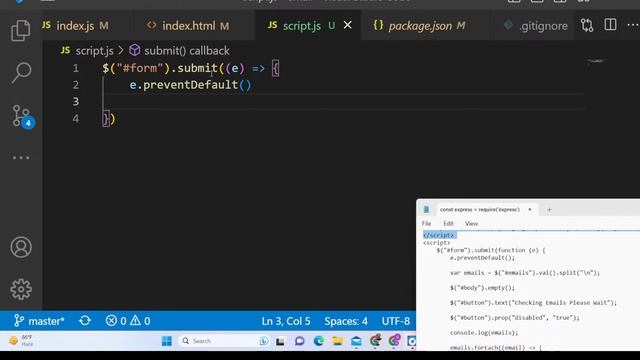Click the Bing icon in the search box
640x360 pixels.
click(264, 341)
